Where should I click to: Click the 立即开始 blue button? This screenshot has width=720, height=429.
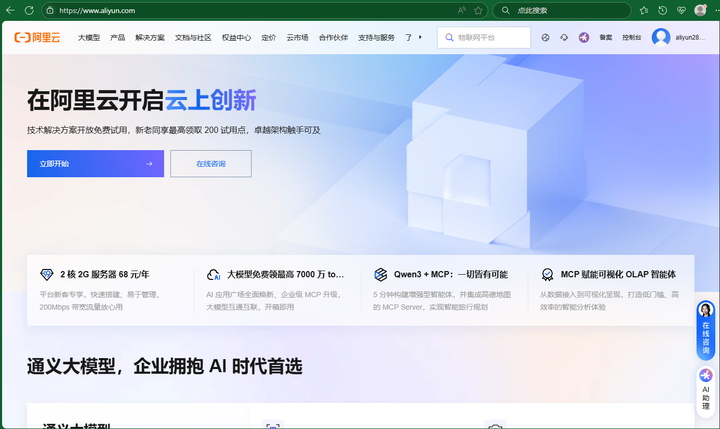(x=95, y=164)
